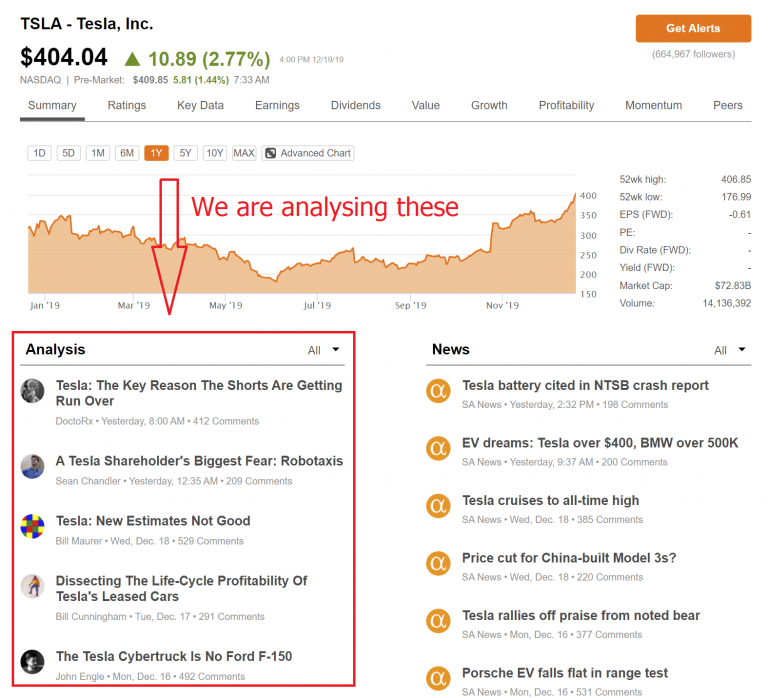Click the Pre-Market price $409.85
Image resolution: width=768 pixels, height=698 pixels.
coord(150,80)
